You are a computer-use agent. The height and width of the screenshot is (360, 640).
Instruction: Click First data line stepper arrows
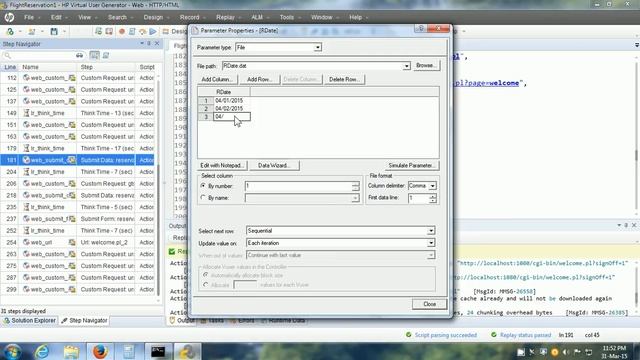click(x=432, y=198)
